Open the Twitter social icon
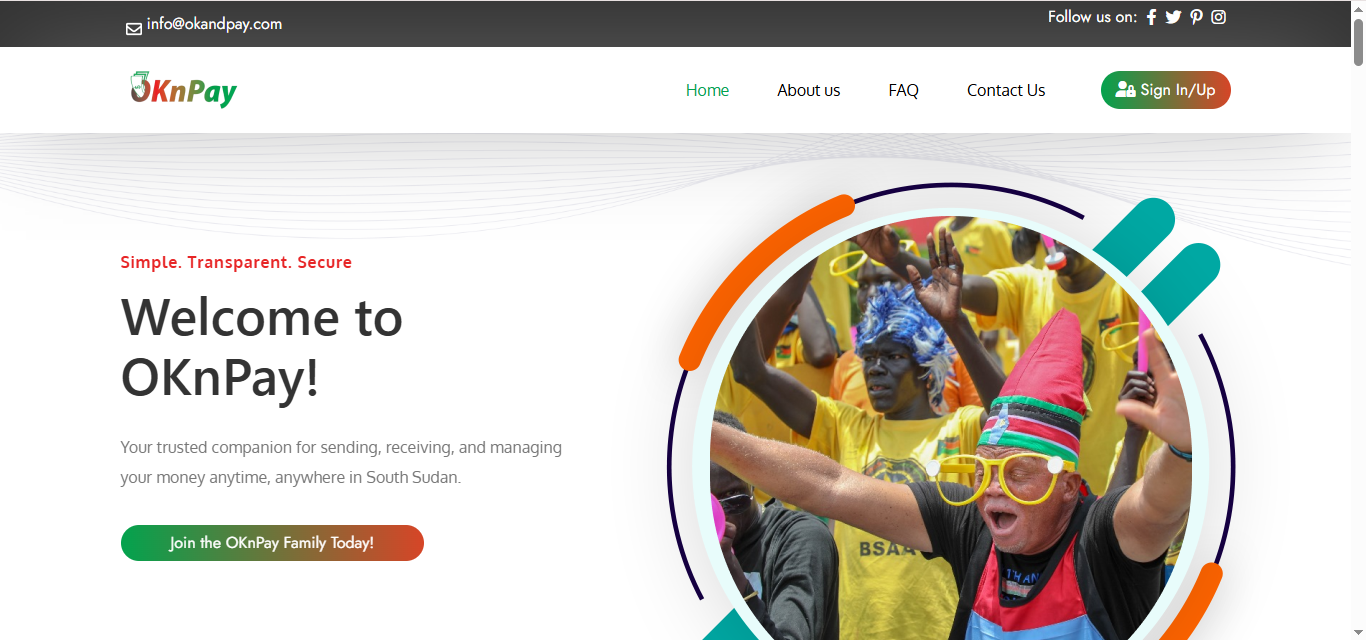The image size is (1366, 640). click(x=1173, y=17)
